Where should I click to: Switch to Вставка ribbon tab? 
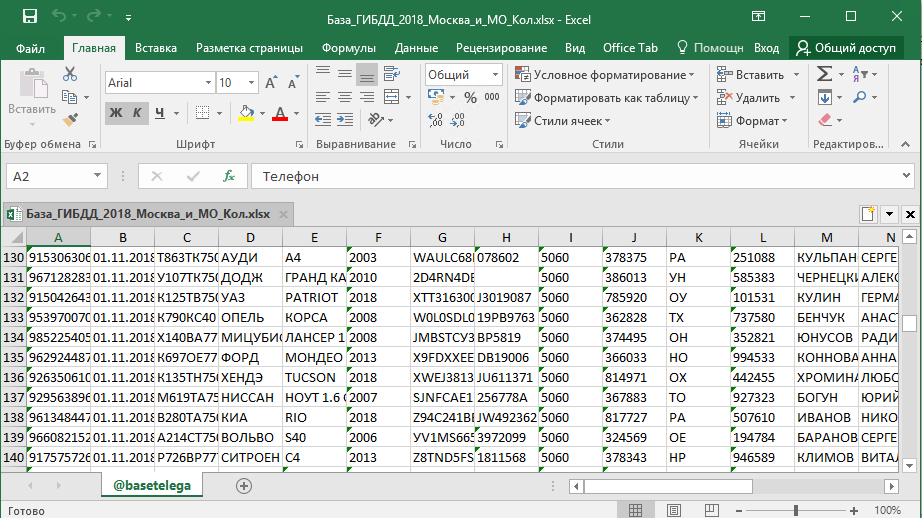pos(156,48)
